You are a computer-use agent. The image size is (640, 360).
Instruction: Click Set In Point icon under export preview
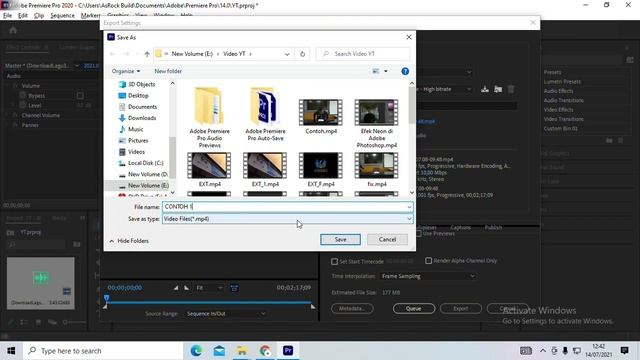[x=176, y=288]
